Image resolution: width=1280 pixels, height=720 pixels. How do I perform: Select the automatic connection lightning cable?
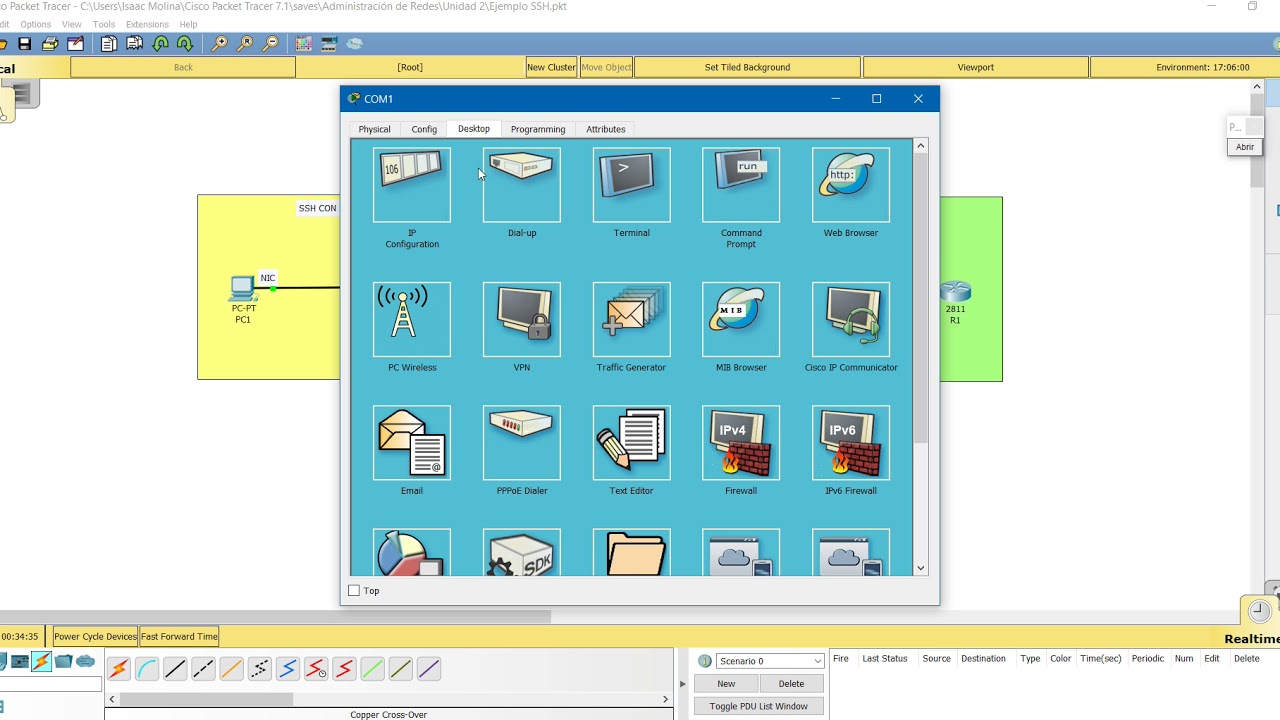coord(118,669)
